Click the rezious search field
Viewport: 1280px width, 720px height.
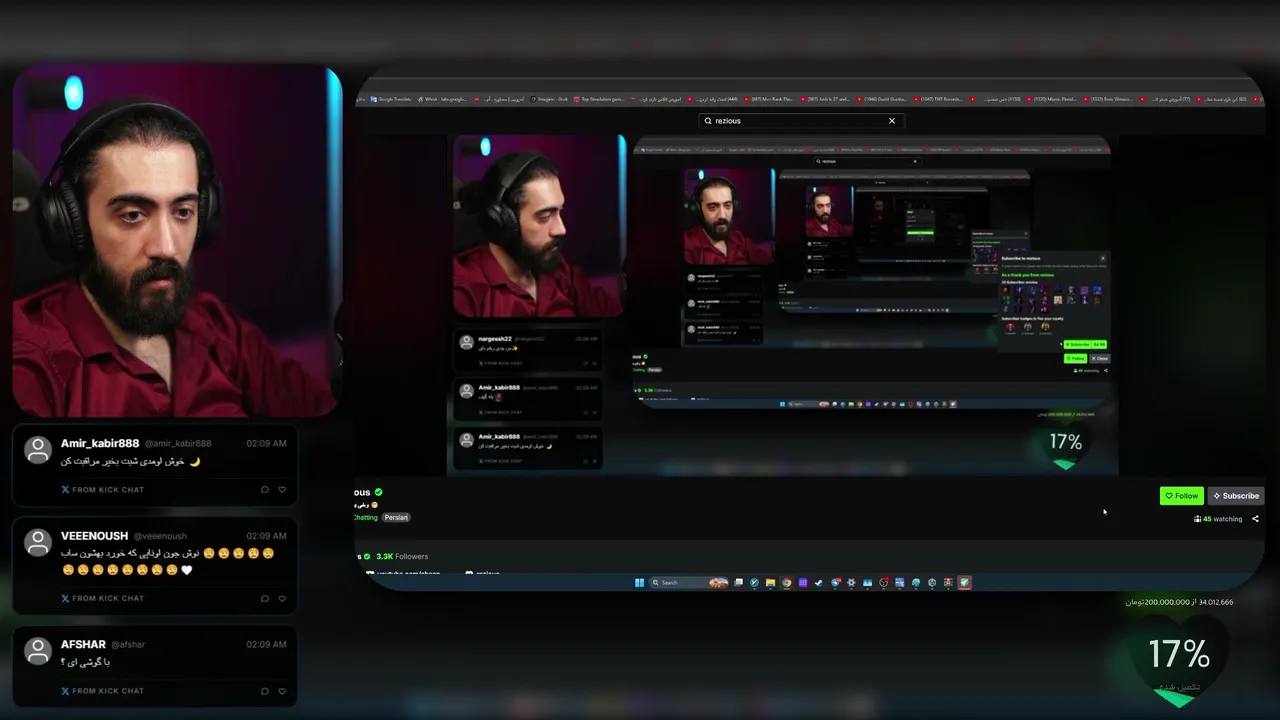point(800,121)
